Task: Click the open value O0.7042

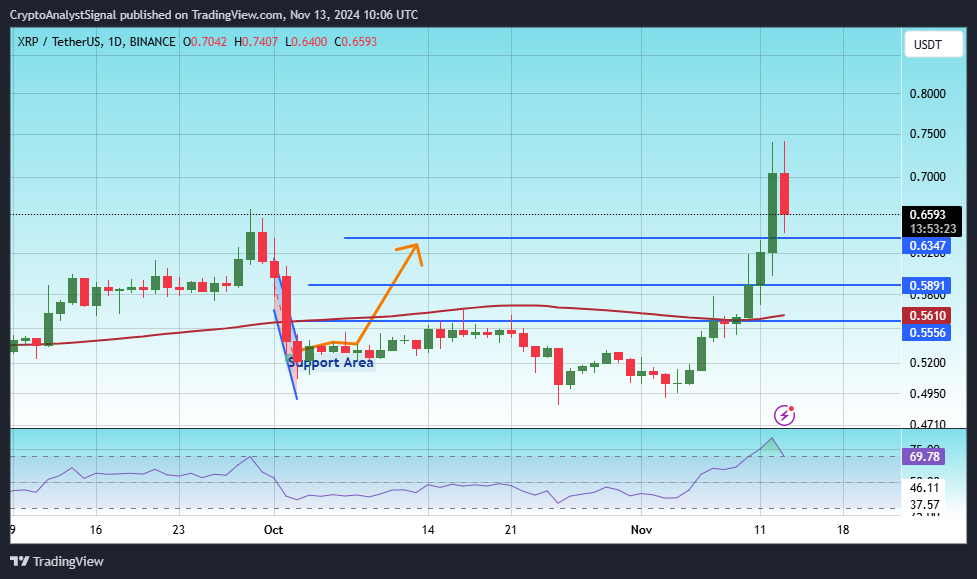Action: click(x=205, y=42)
